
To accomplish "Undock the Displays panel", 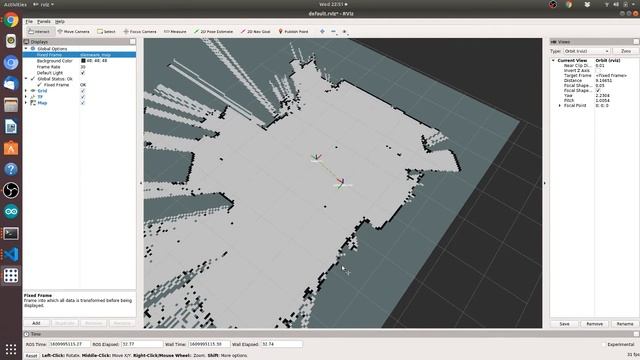I will (133, 42).
